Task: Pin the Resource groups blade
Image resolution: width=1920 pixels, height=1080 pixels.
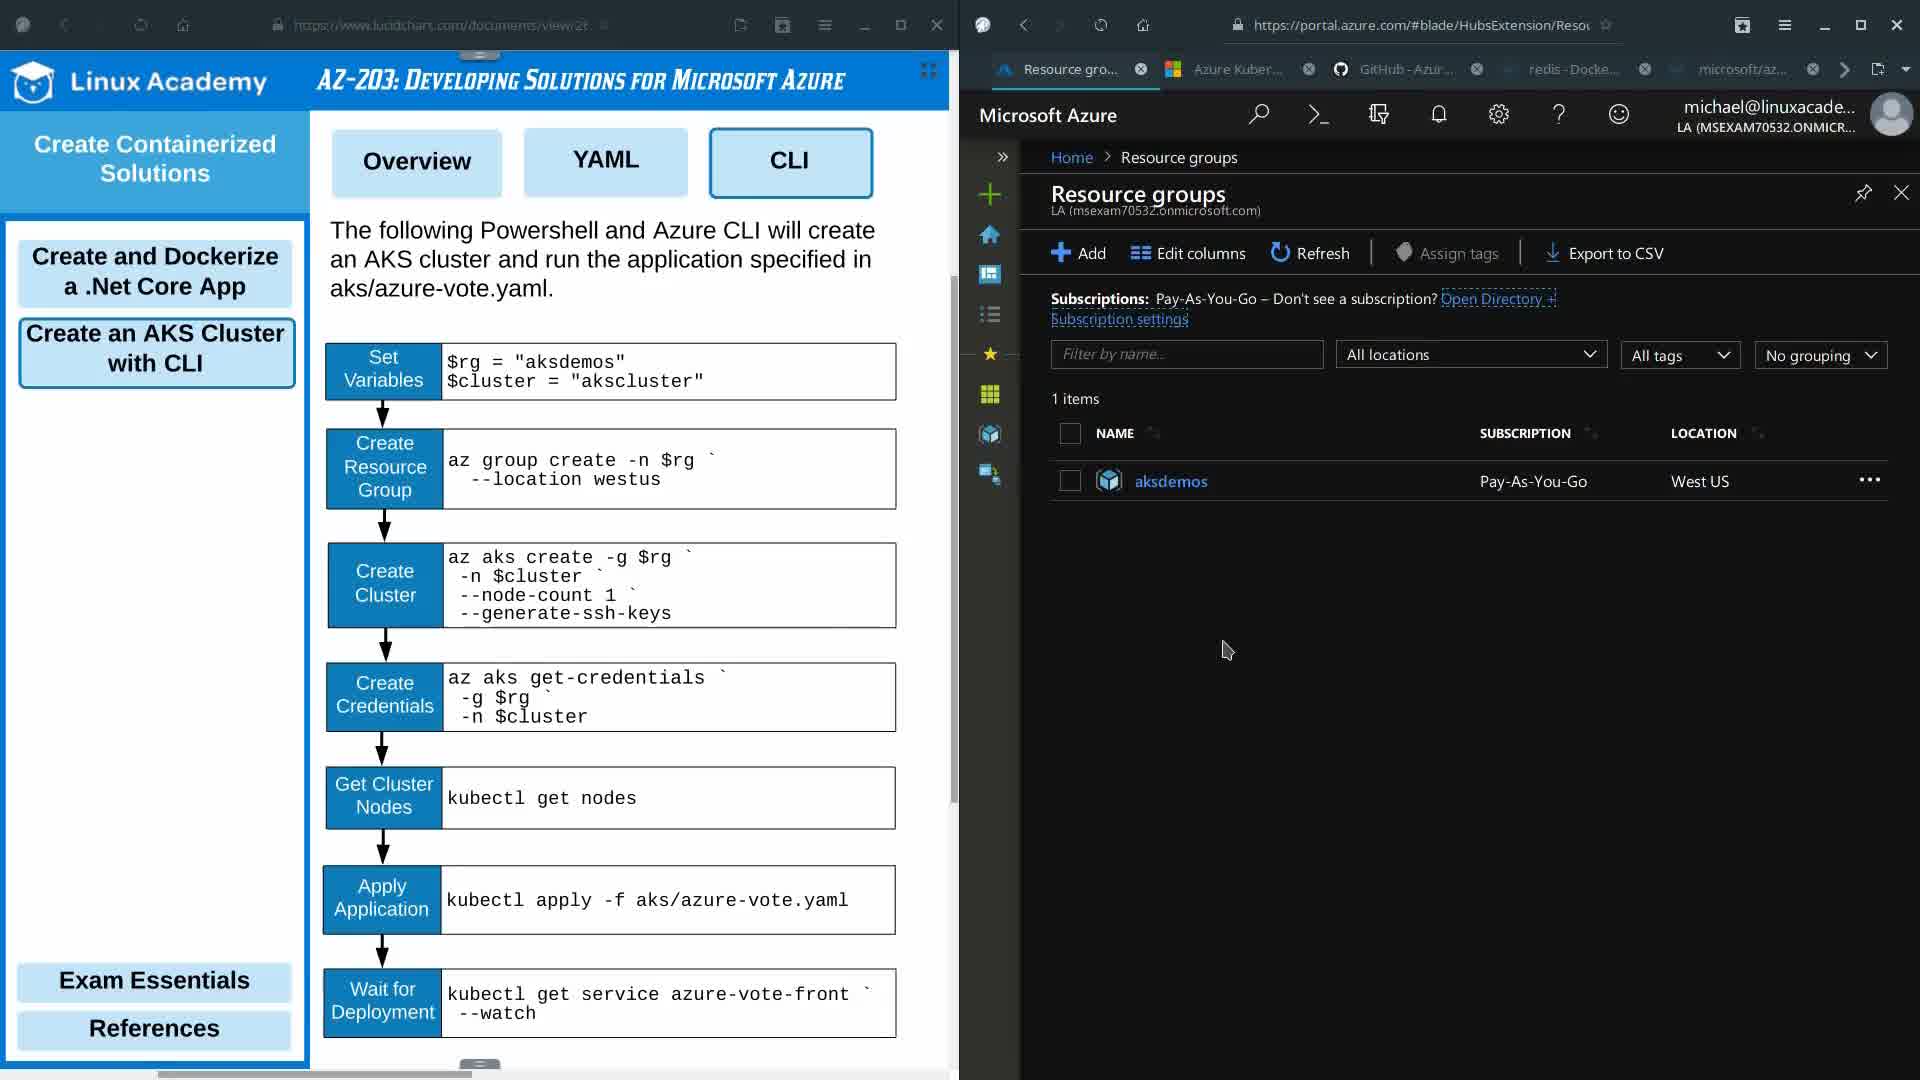Action: click(x=1862, y=194)
